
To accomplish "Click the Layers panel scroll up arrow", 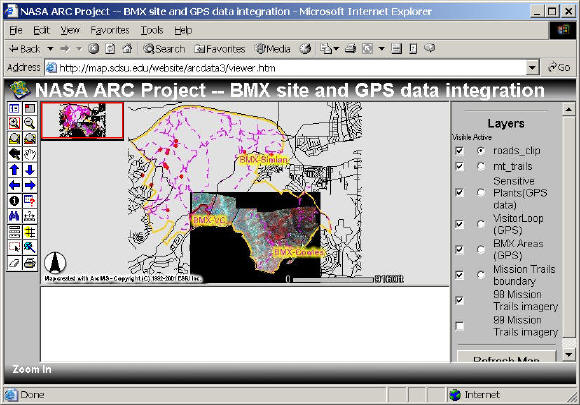I will (568, 109).
